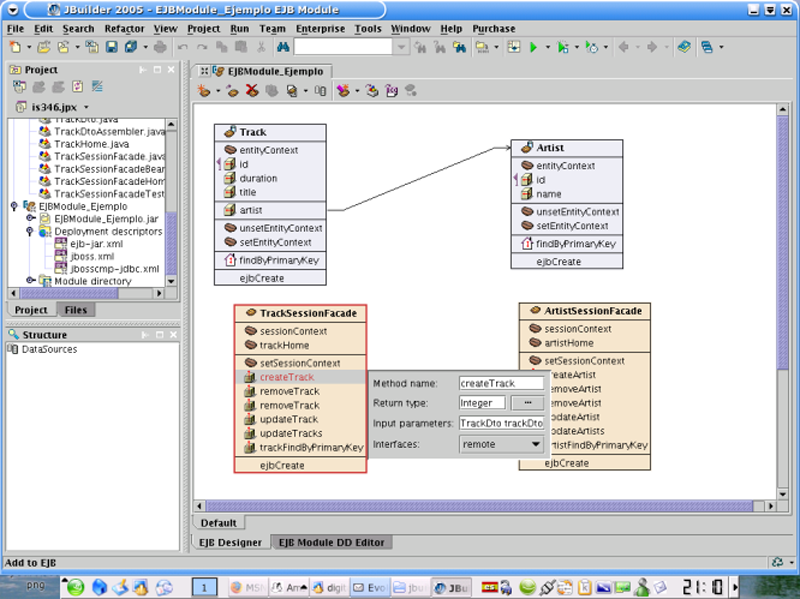Switch to the Files tab

(x=75, y=310)
